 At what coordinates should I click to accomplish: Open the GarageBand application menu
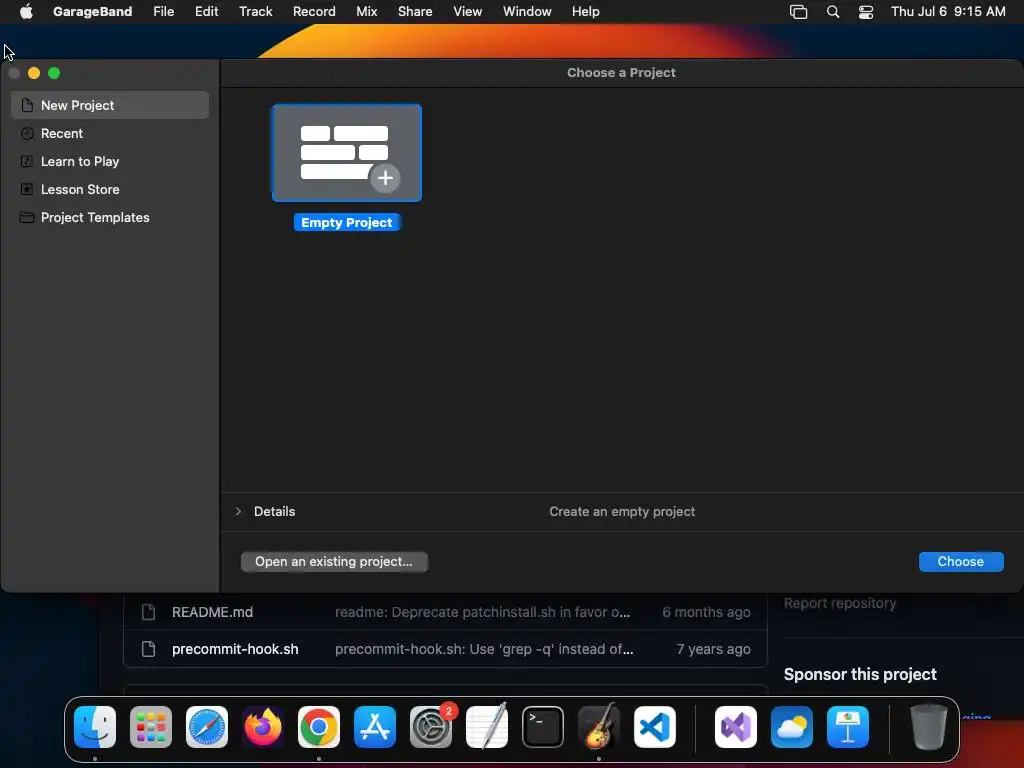(92, 11)
